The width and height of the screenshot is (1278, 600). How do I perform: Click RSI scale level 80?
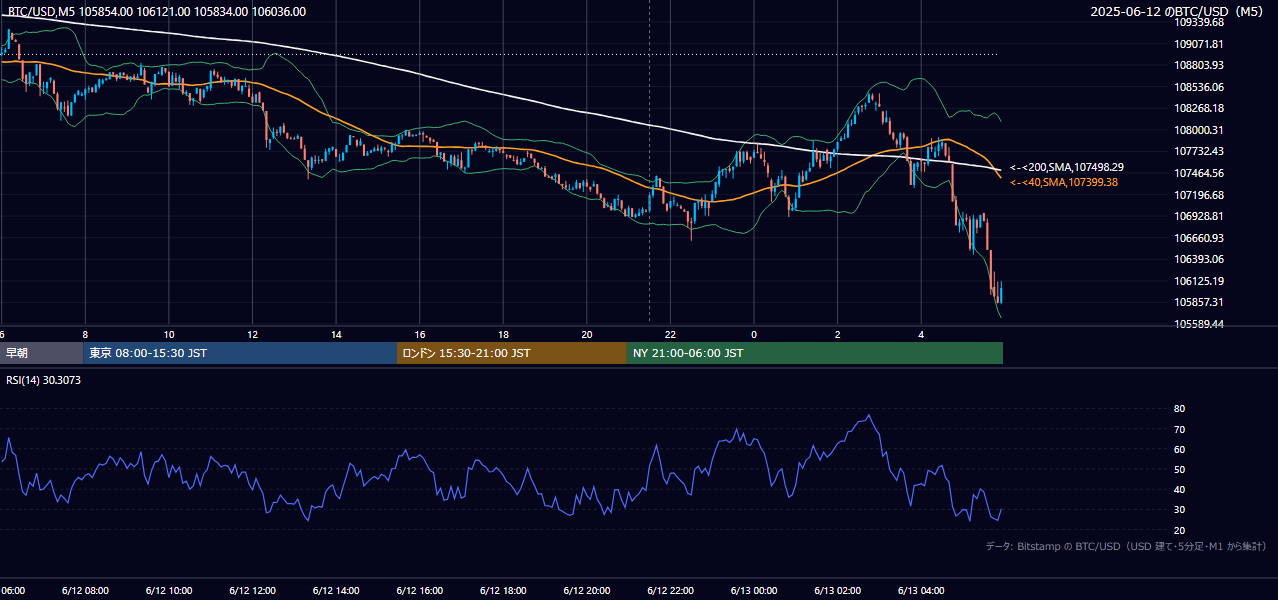(x=1179, y=409)
